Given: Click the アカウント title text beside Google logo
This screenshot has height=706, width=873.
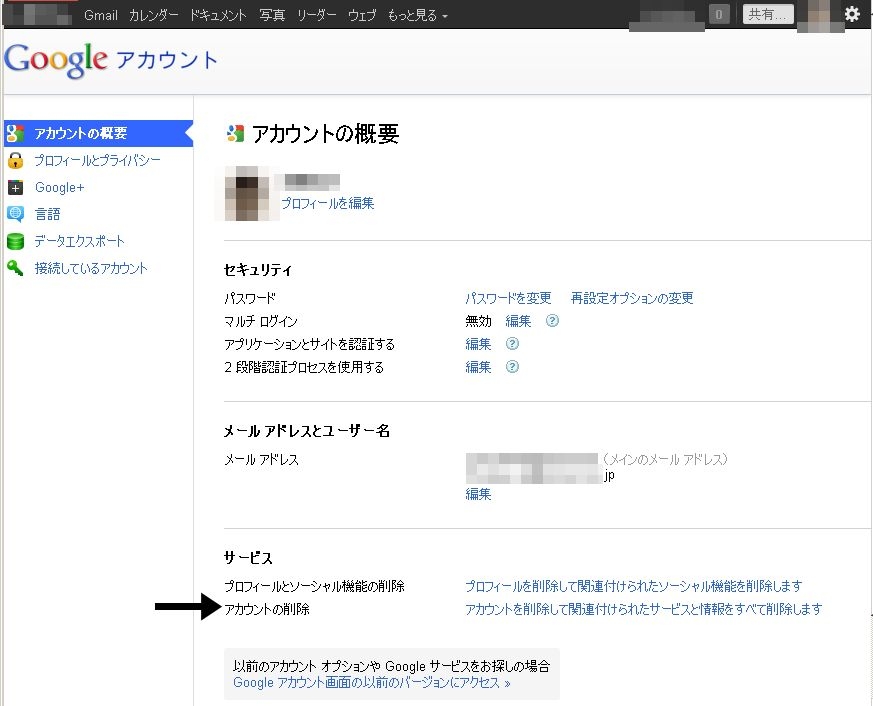Looking at the screenshot, I should 166,60.
